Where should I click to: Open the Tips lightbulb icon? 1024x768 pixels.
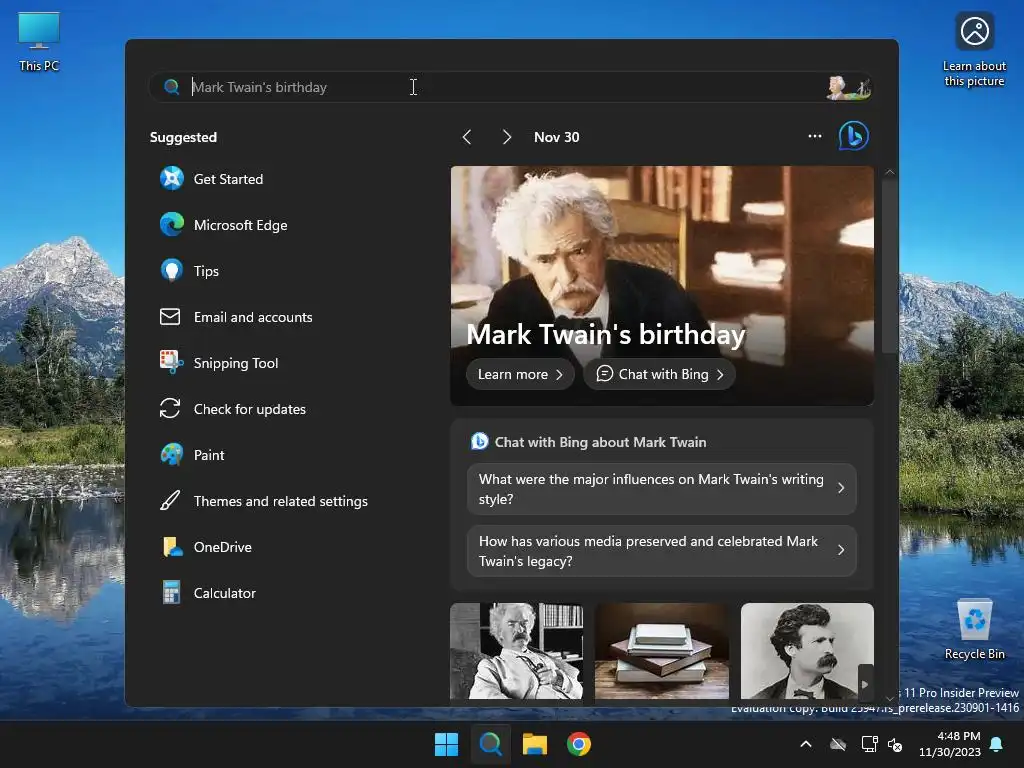(172, 270)
